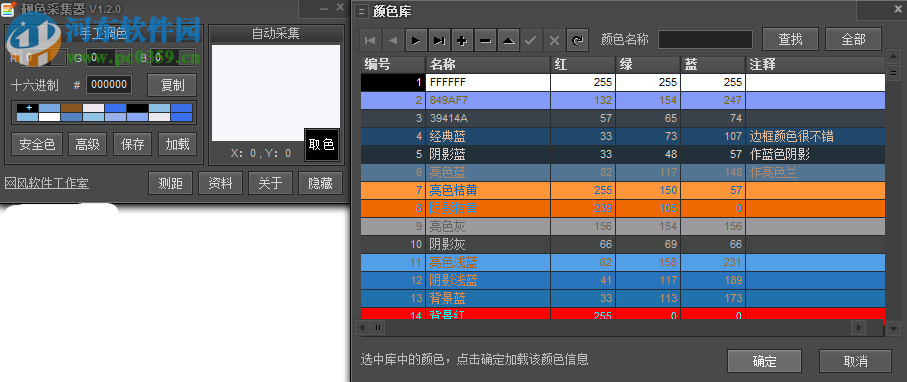The image size is (907, 382).
Task: Click the 绿 column header
Action: 647,64
